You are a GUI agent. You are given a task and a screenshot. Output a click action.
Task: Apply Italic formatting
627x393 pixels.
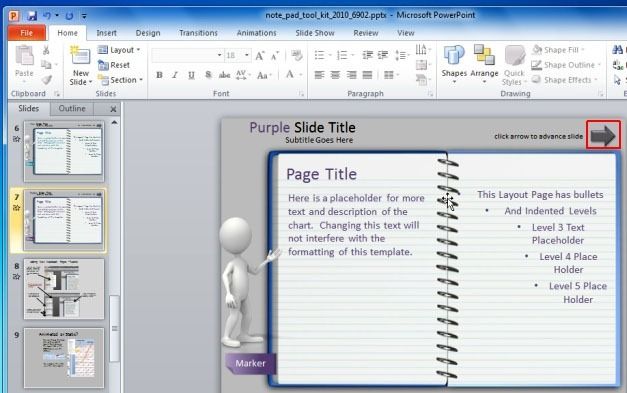point(175,75)
